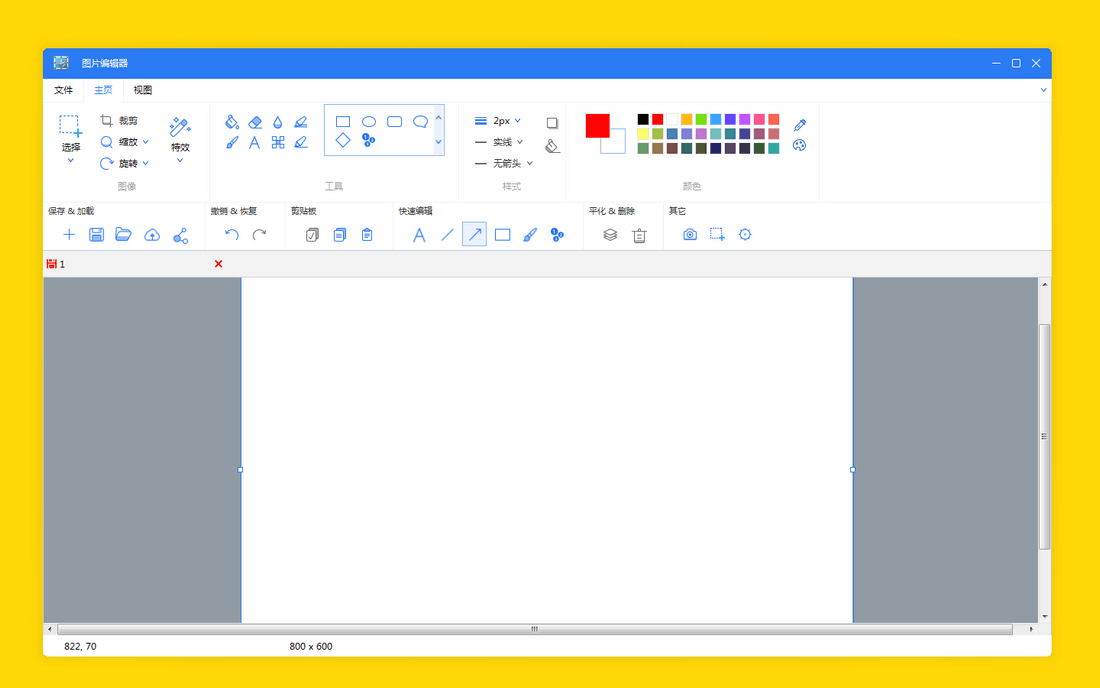Pick the black color swatch
Viewport: 1100px width, 688px height.
(x=643, y=119)
